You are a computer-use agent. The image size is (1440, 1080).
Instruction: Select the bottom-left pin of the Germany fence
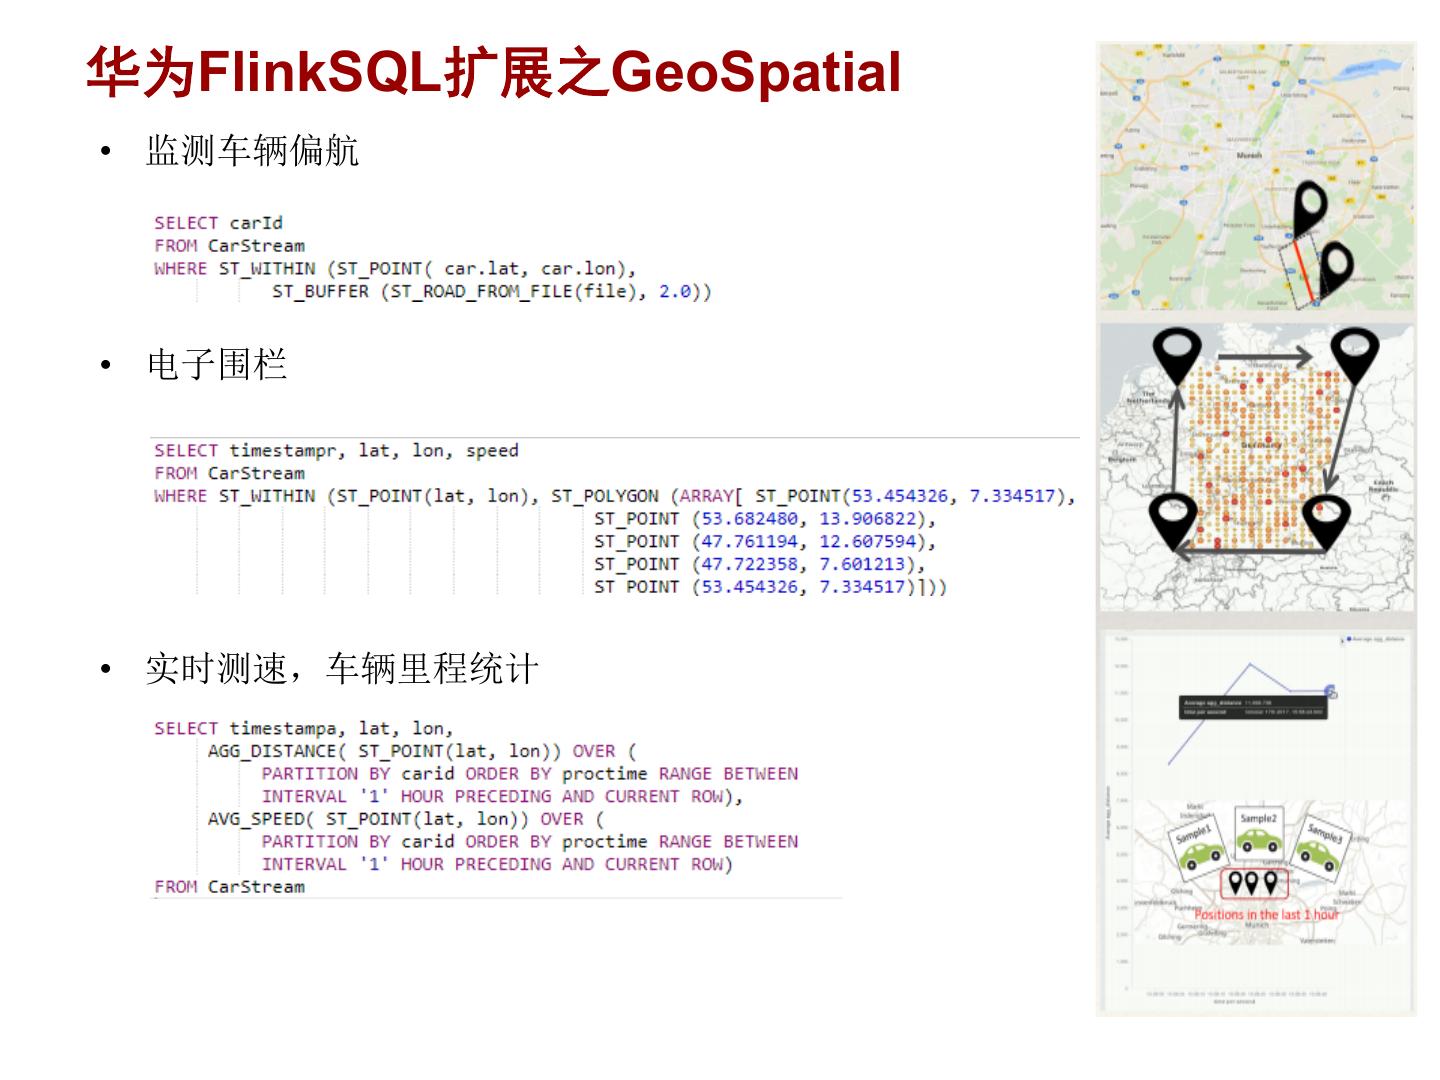(1174, 523)
